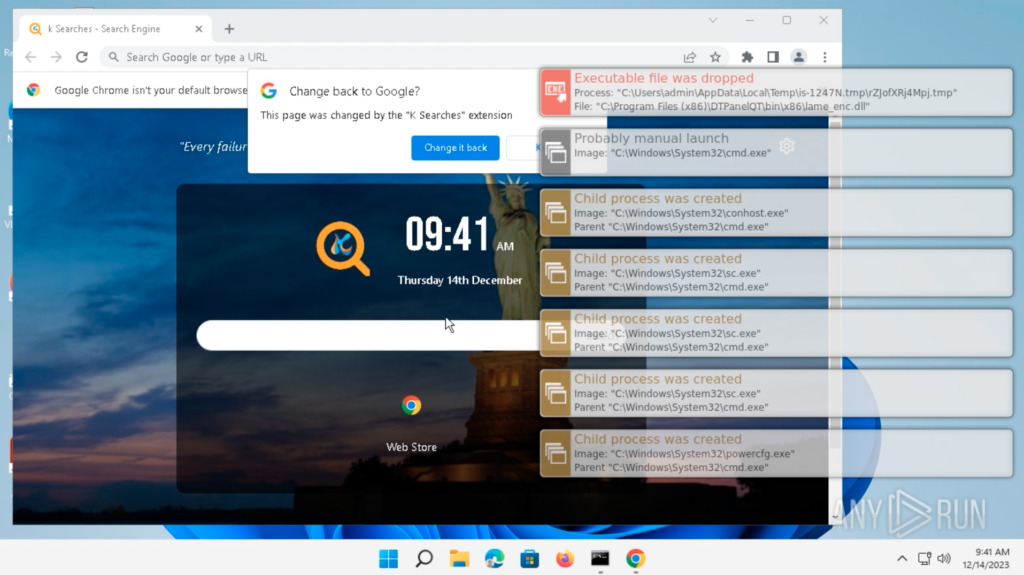
Task: Open a new browser tab
Action: pos(229,29)
